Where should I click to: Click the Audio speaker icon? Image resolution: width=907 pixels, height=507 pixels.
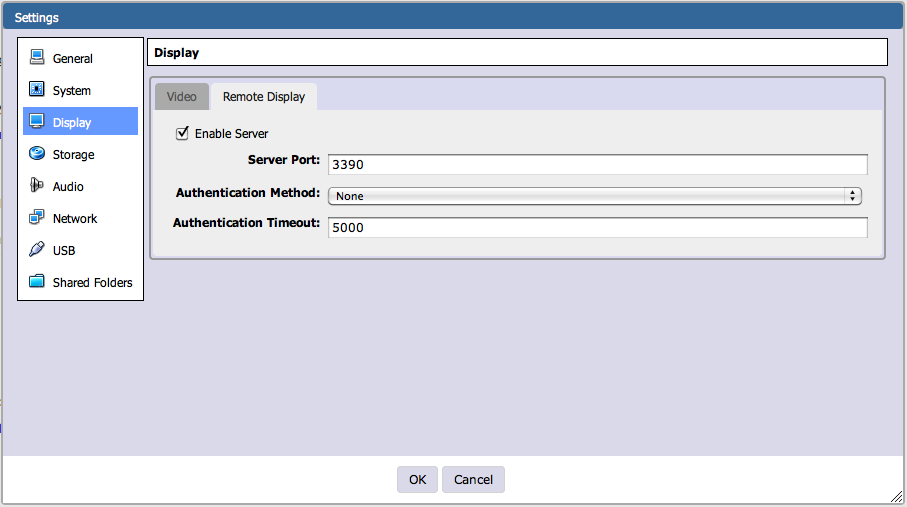pyautogui.click(x=37, y=186)
